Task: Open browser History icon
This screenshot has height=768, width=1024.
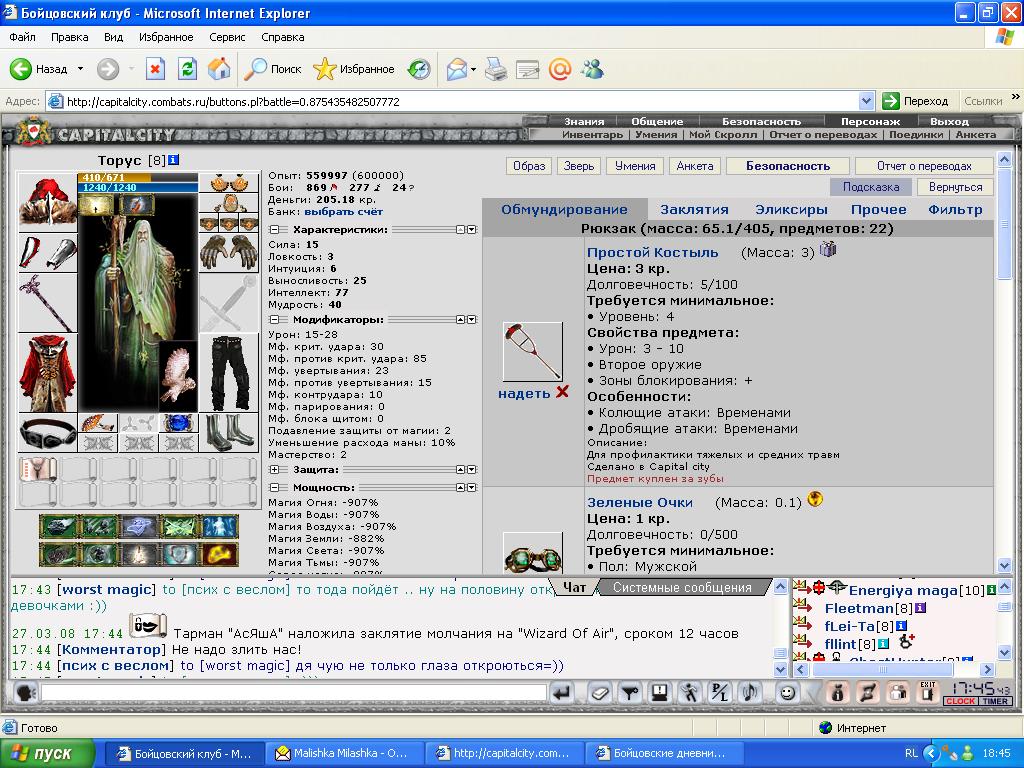Action: tap(419, 69)
